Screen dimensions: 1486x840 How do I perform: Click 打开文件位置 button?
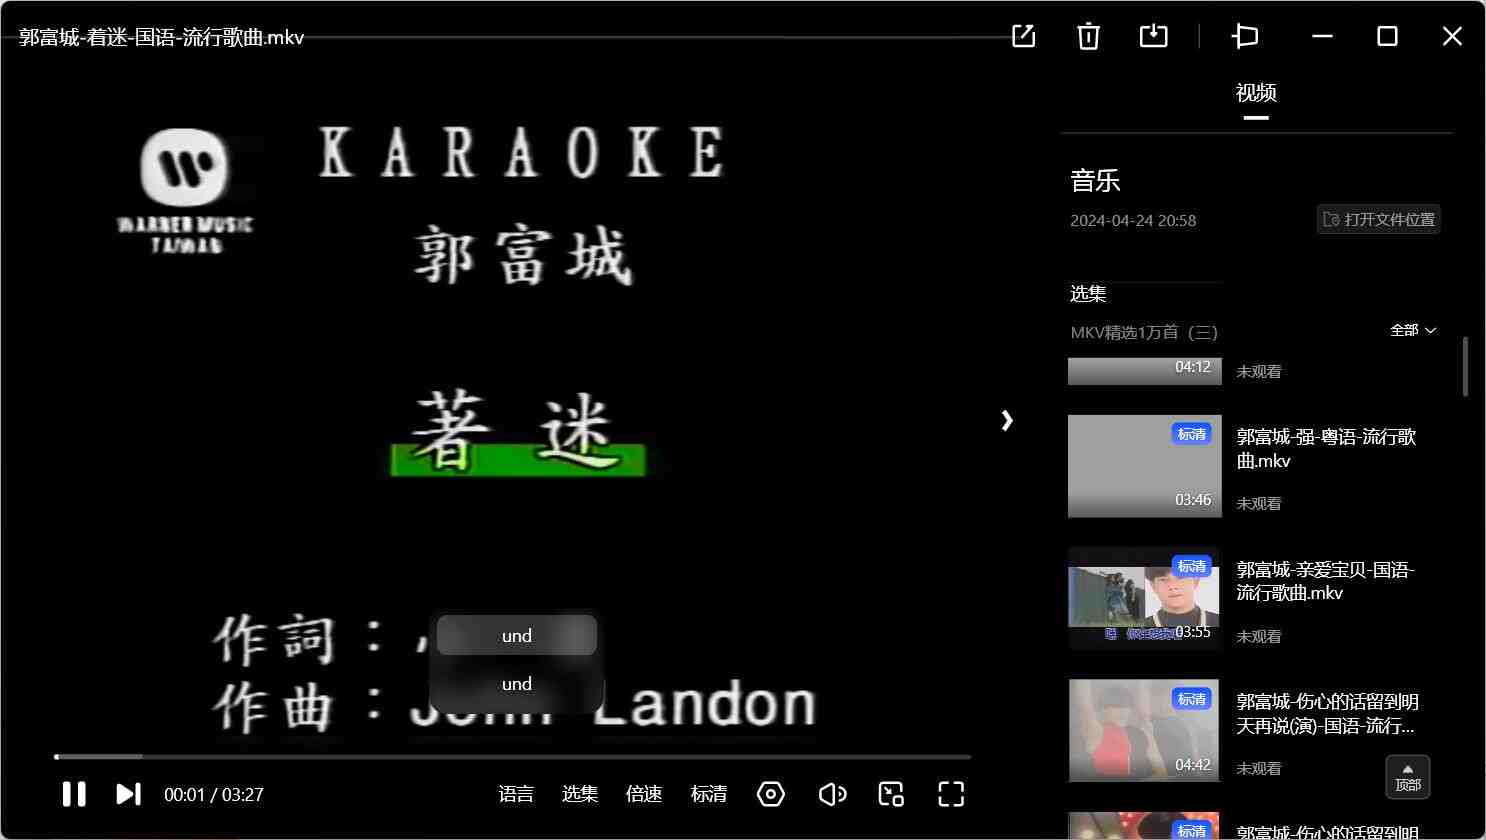pyautogui.click(x=1379, y=219)
